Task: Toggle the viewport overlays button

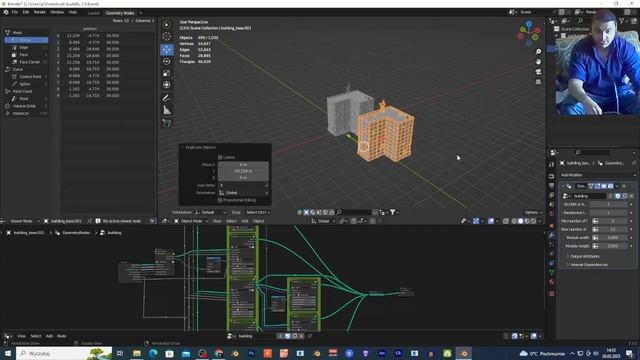Action: point(491,221)
